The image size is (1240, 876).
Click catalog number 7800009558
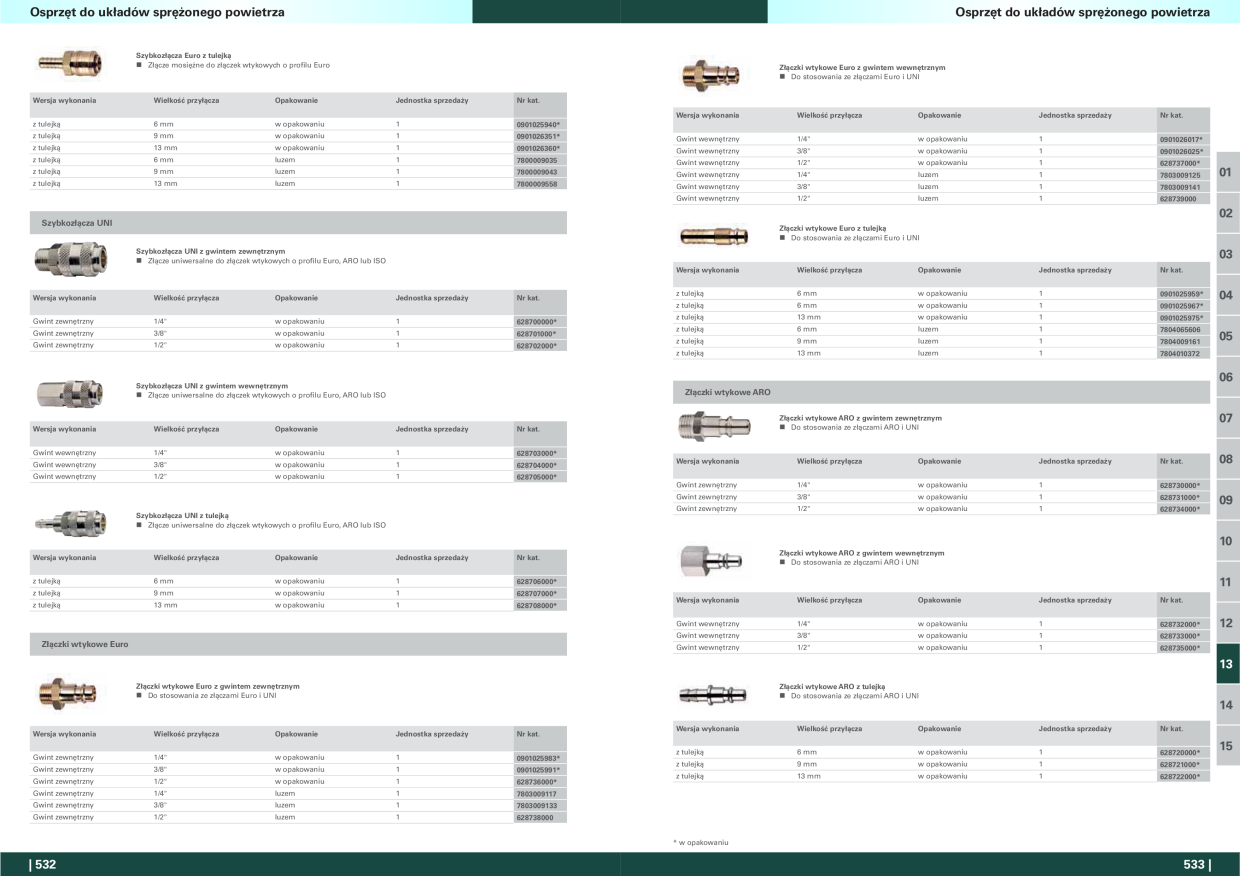[x=537, y=184]
